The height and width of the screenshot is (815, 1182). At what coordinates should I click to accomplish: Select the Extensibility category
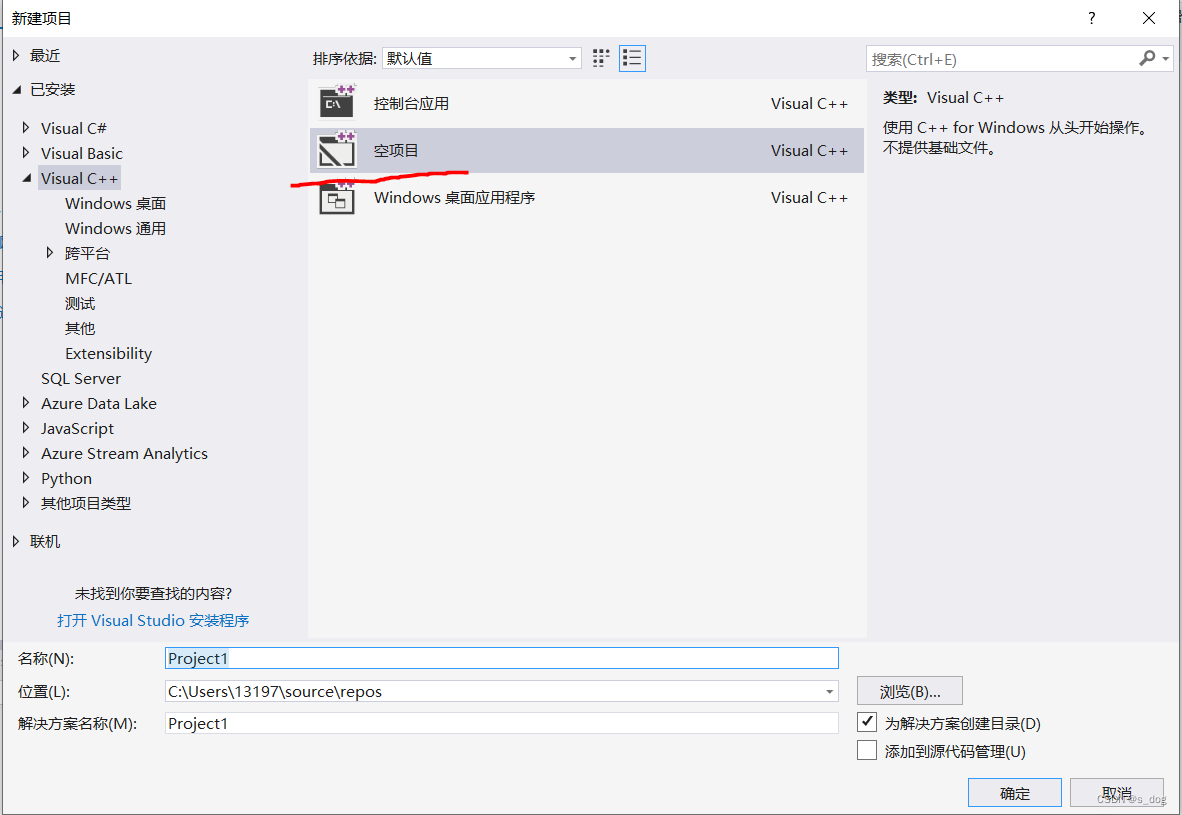109,353
